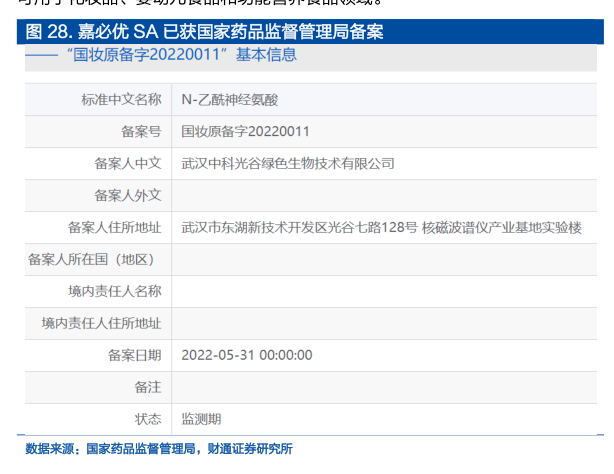Select the '备案日期' row label

pos(134,355)
